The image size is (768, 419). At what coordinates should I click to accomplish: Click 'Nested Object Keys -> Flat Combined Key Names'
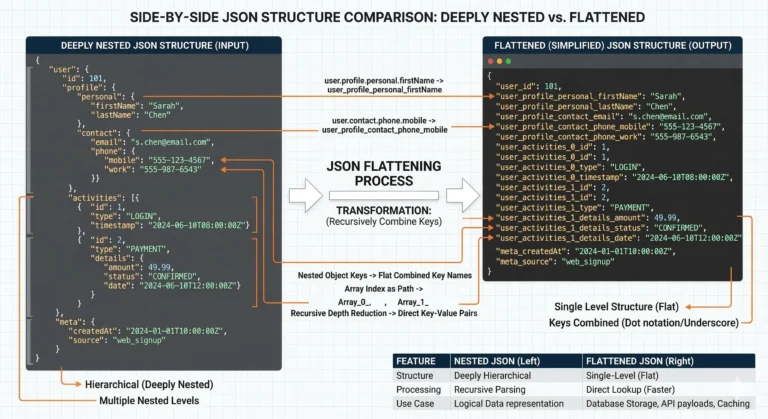coord(384,275)
